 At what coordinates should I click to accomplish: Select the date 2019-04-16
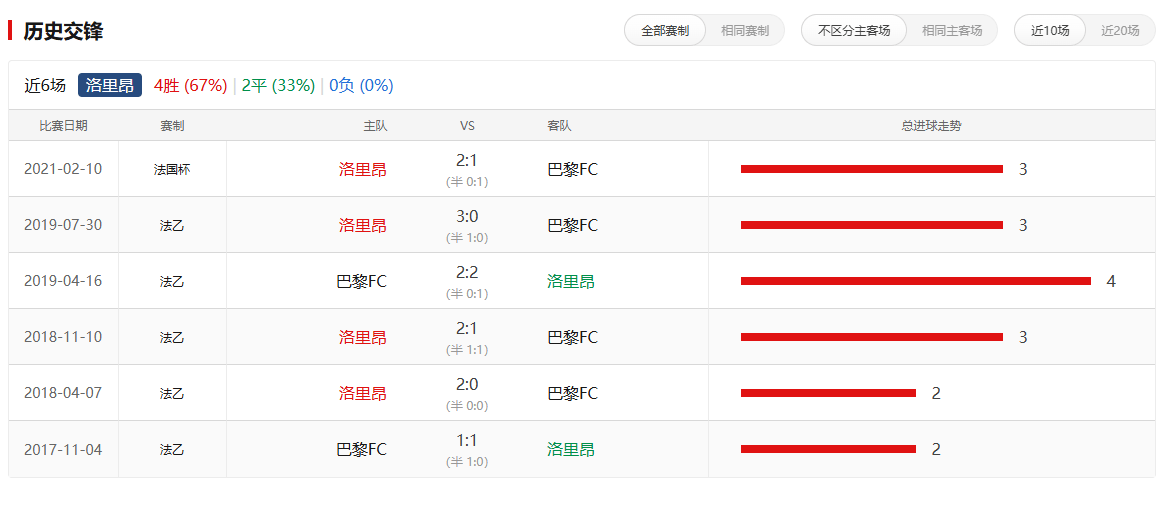pos(63,281)
